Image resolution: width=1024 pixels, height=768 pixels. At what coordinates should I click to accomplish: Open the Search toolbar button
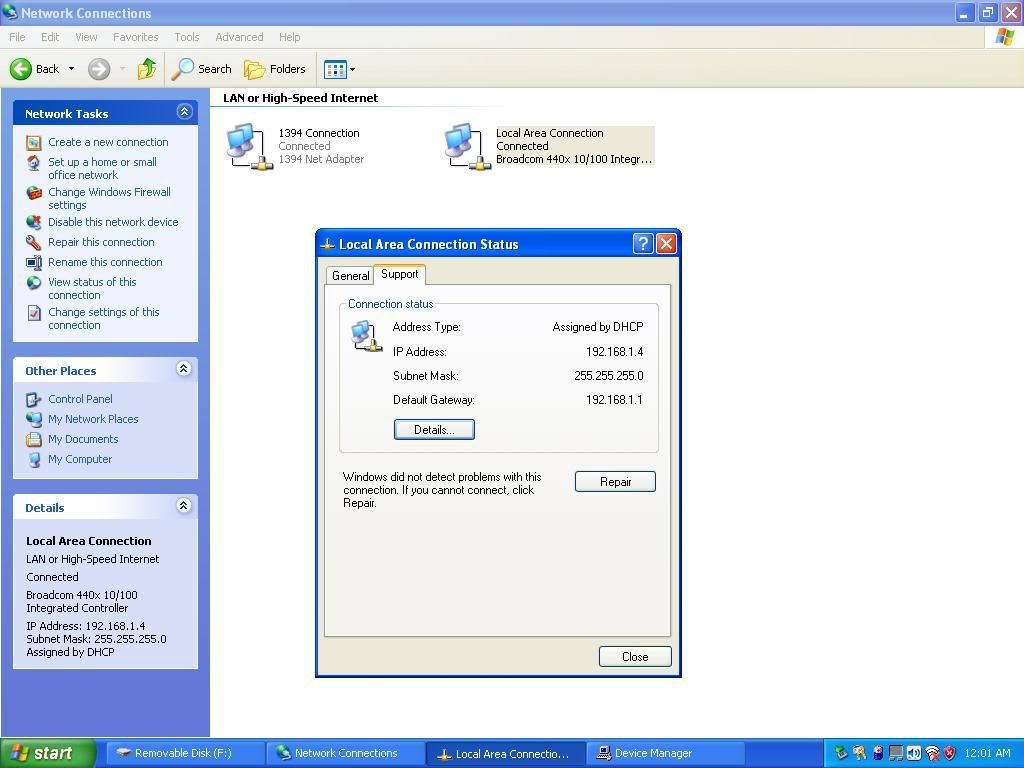click(202, 69)
